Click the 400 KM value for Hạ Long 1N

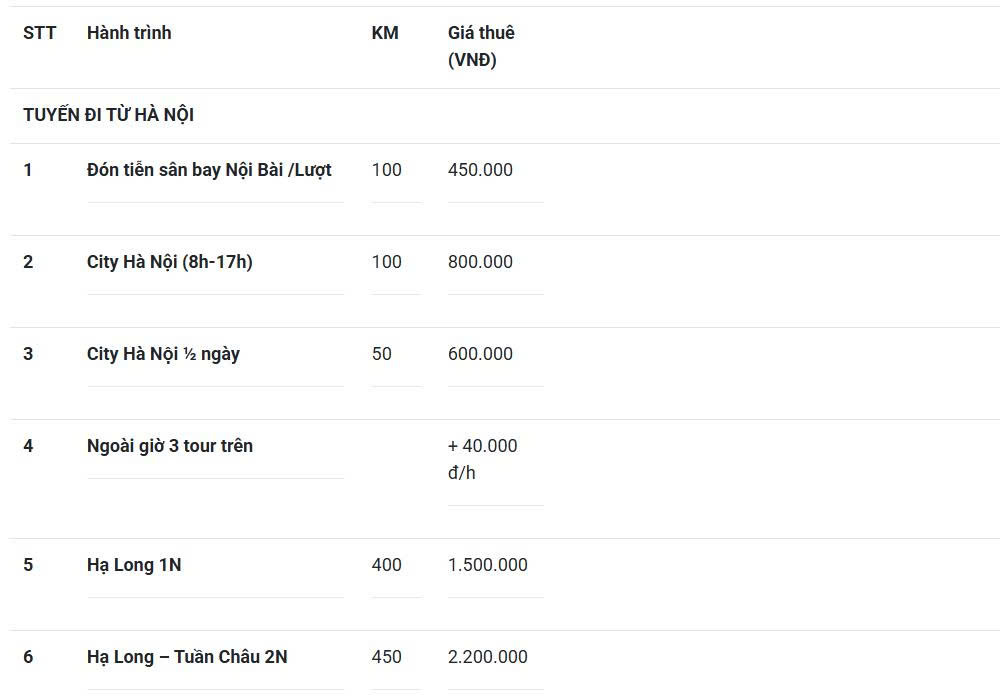(387, 565)
